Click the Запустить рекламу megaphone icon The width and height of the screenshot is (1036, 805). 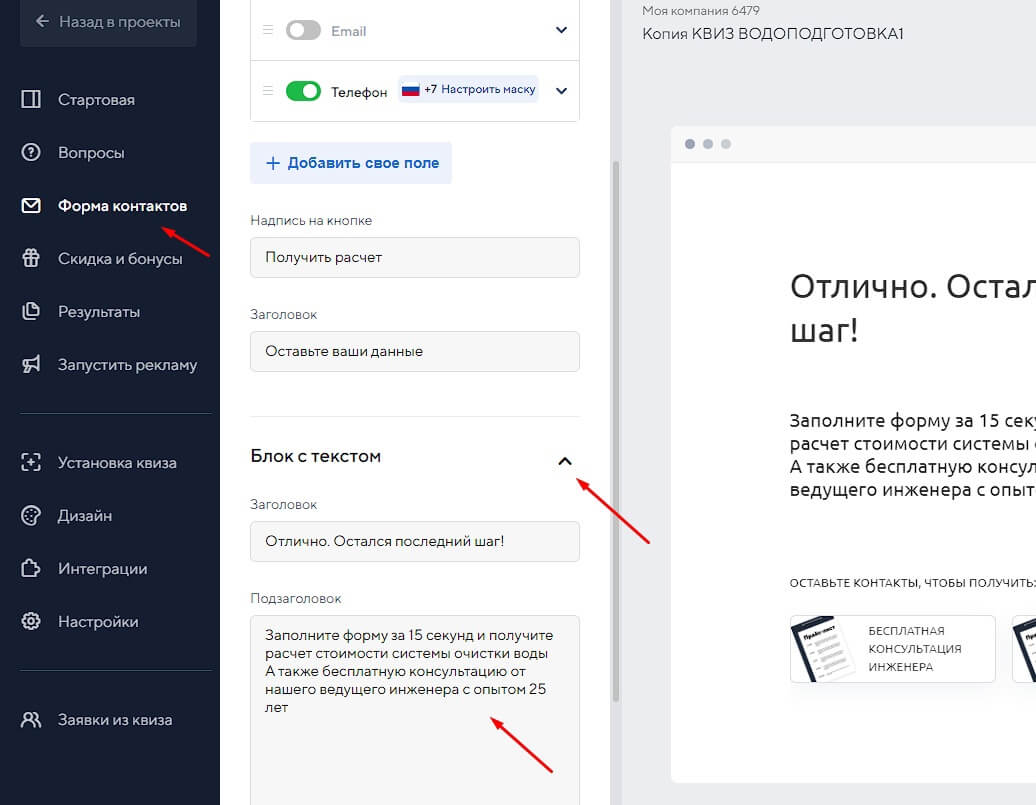(x=34, y=364)
